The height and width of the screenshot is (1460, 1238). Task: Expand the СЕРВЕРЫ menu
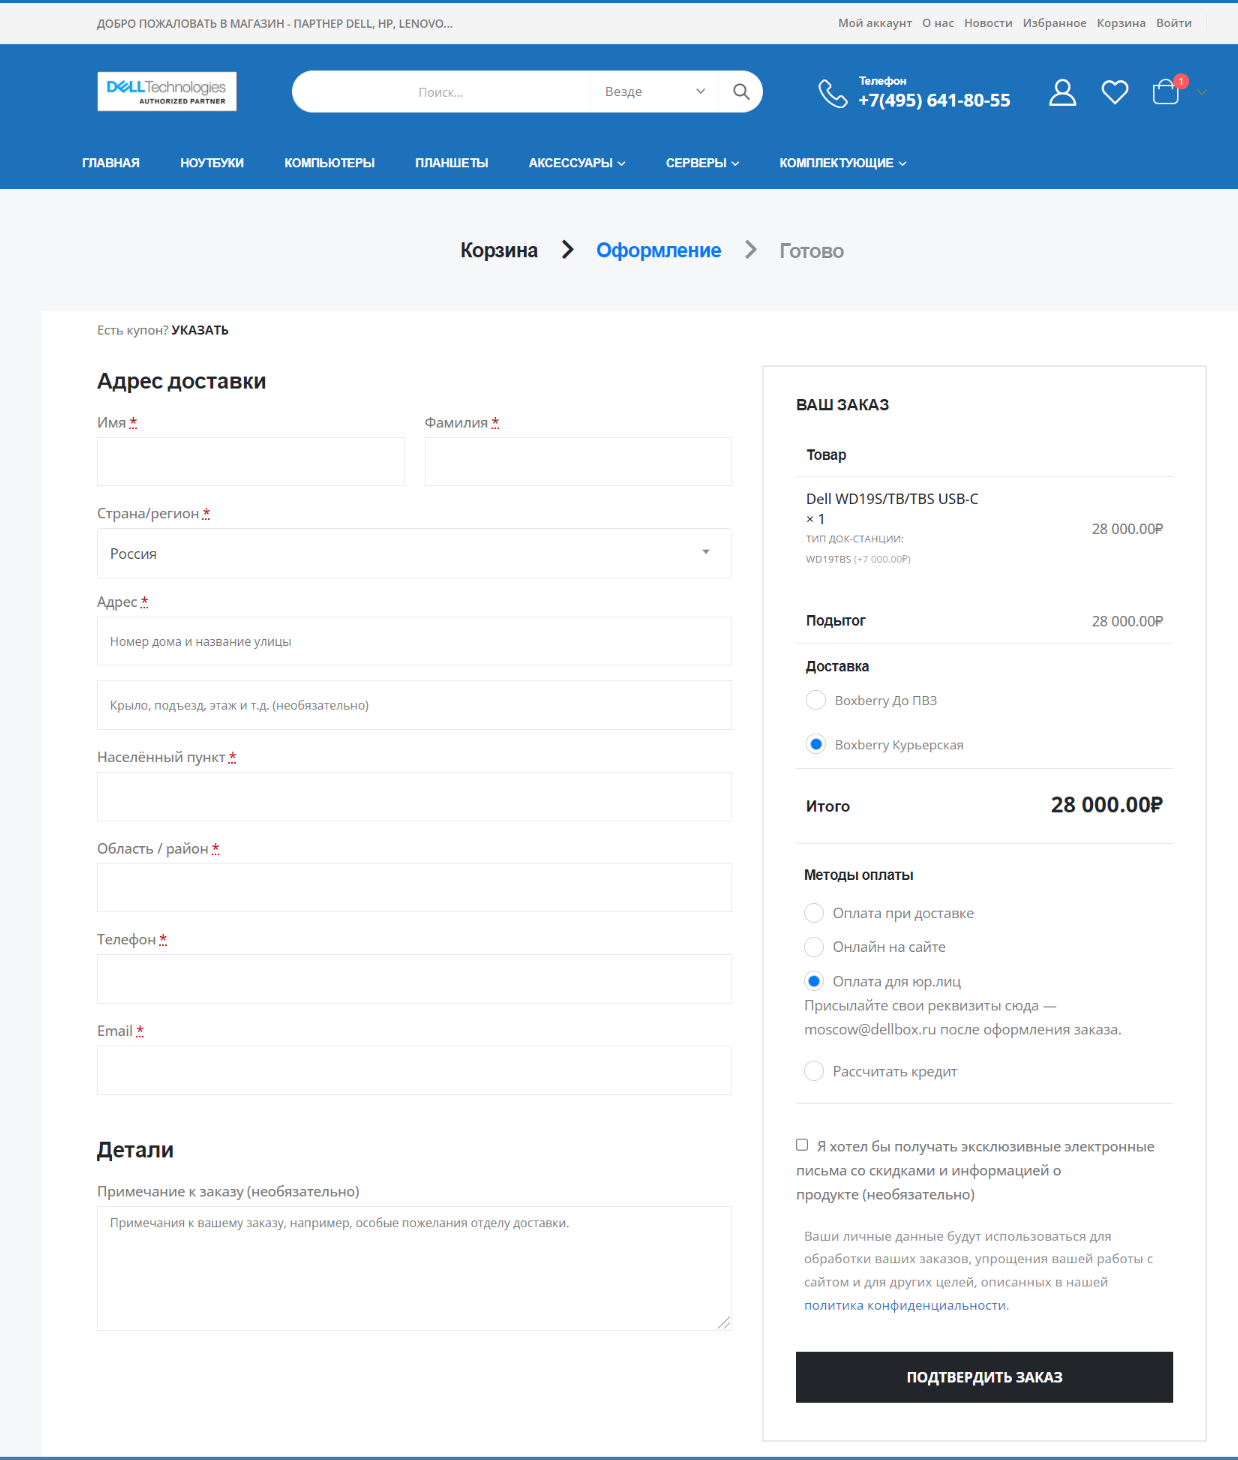tap(702, 163)
